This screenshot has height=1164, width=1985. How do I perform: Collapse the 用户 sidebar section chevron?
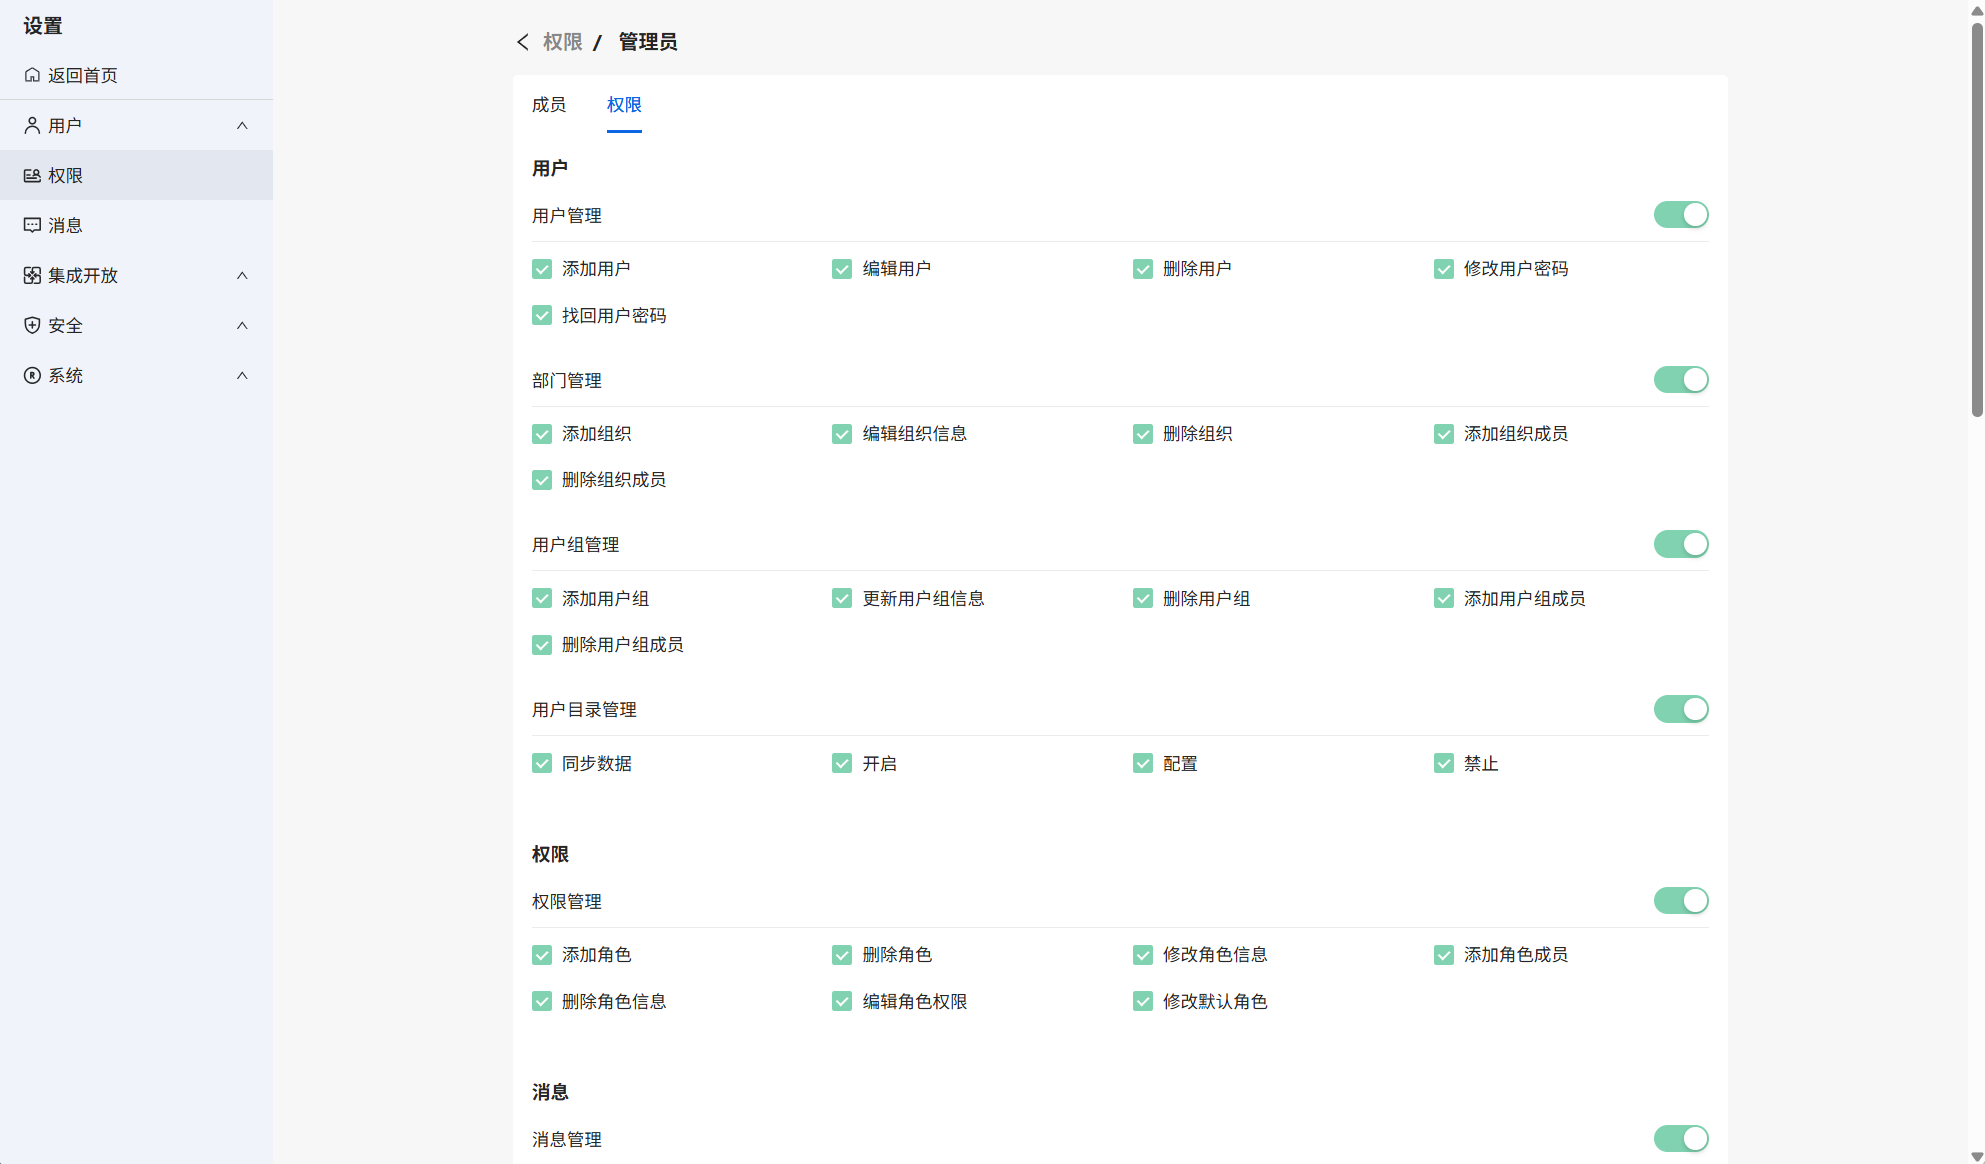point(242,125)
